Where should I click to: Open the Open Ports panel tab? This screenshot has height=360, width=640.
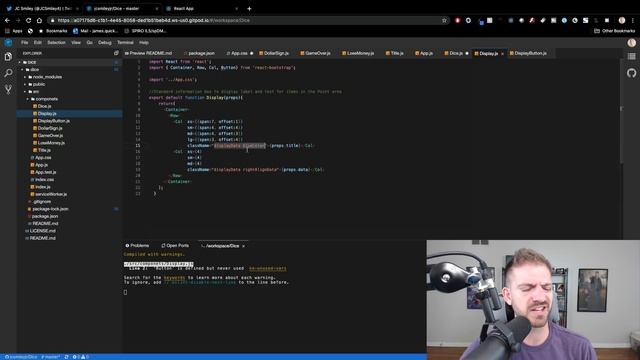click(x=175, y=246)
